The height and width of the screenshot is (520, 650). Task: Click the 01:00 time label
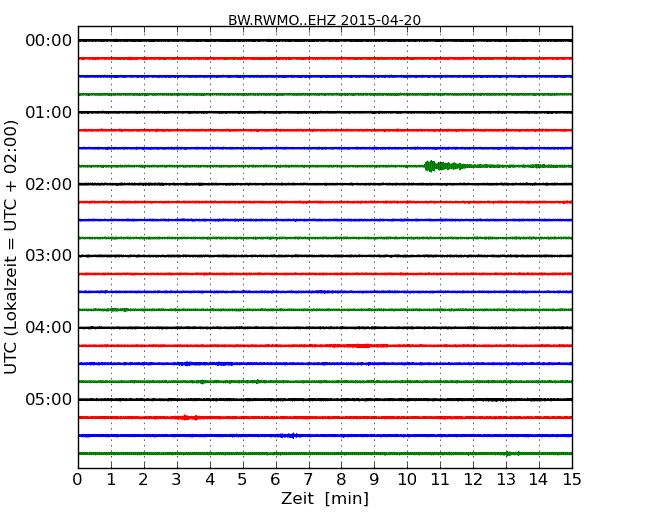(x=49, y=112)
